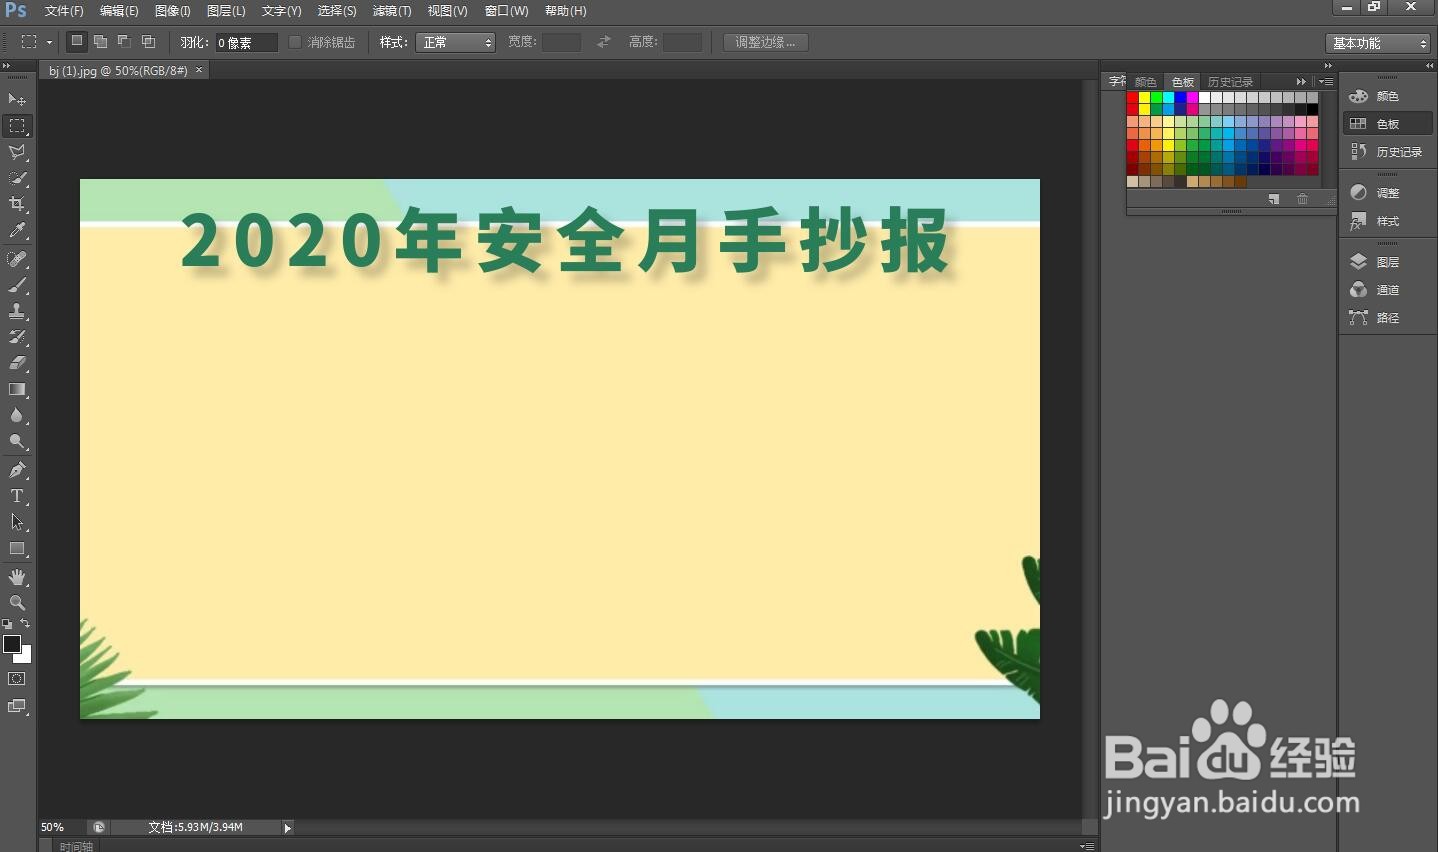1438x852 pixels.
Task: Select the Brush tool
Action: (16, 285)
